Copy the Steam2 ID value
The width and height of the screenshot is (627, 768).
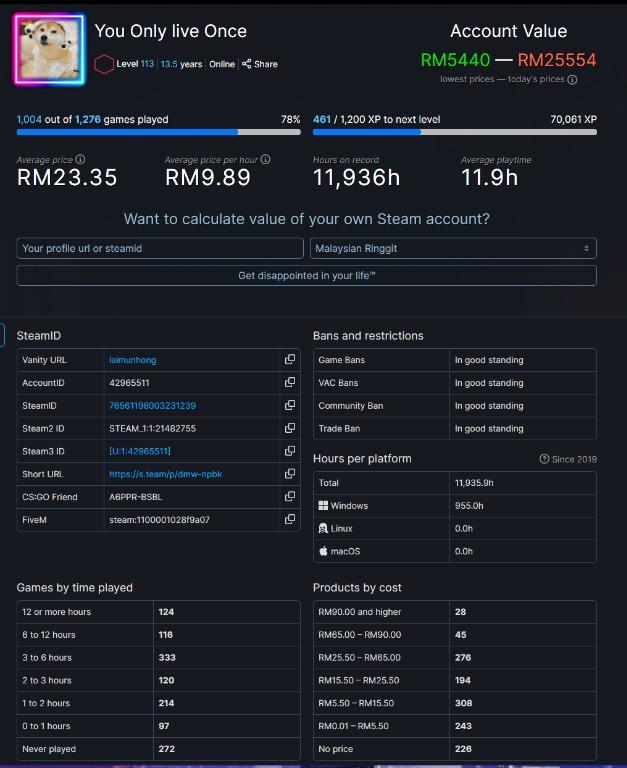[x=290, y=428]
